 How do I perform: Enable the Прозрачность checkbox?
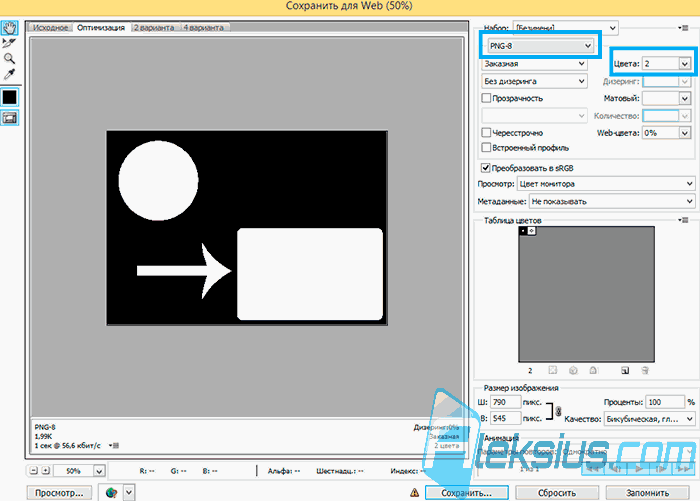[x=486, y=98]
